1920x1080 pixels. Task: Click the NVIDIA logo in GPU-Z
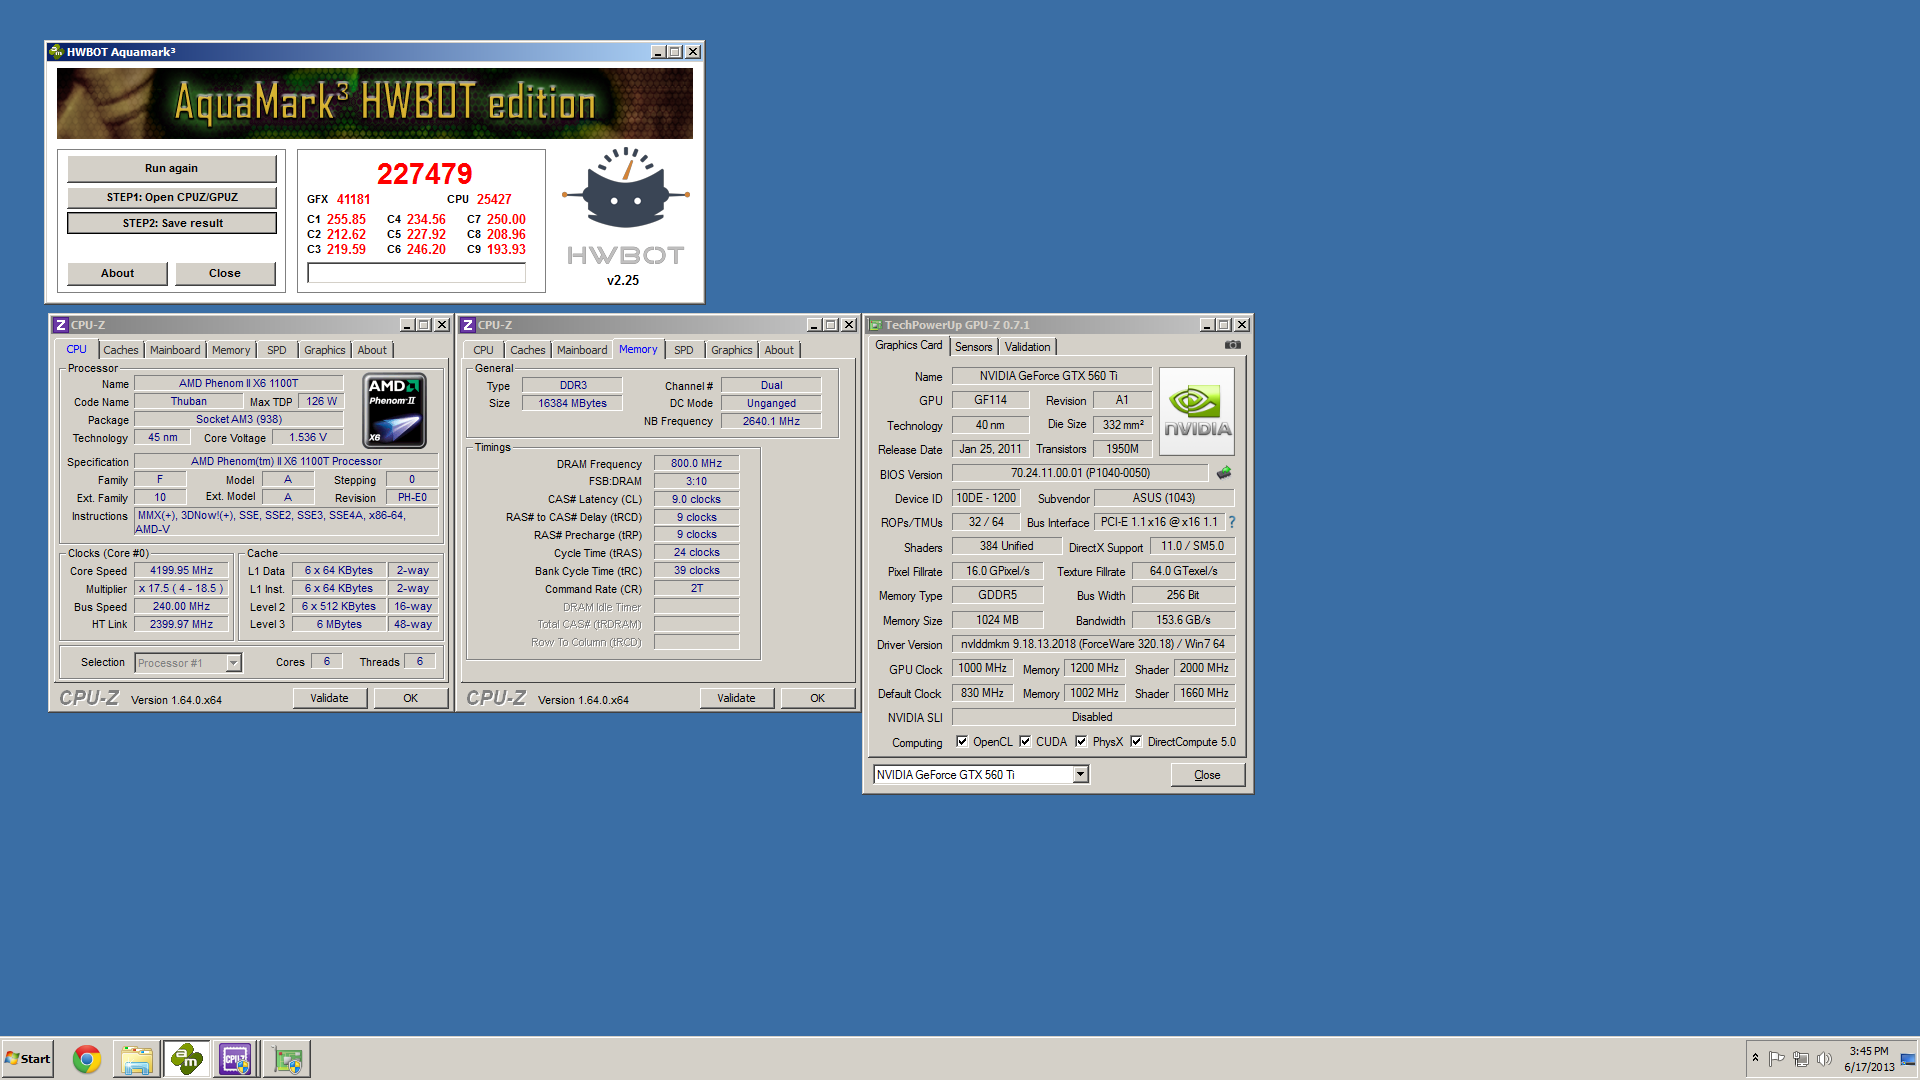click(1197, 411)
